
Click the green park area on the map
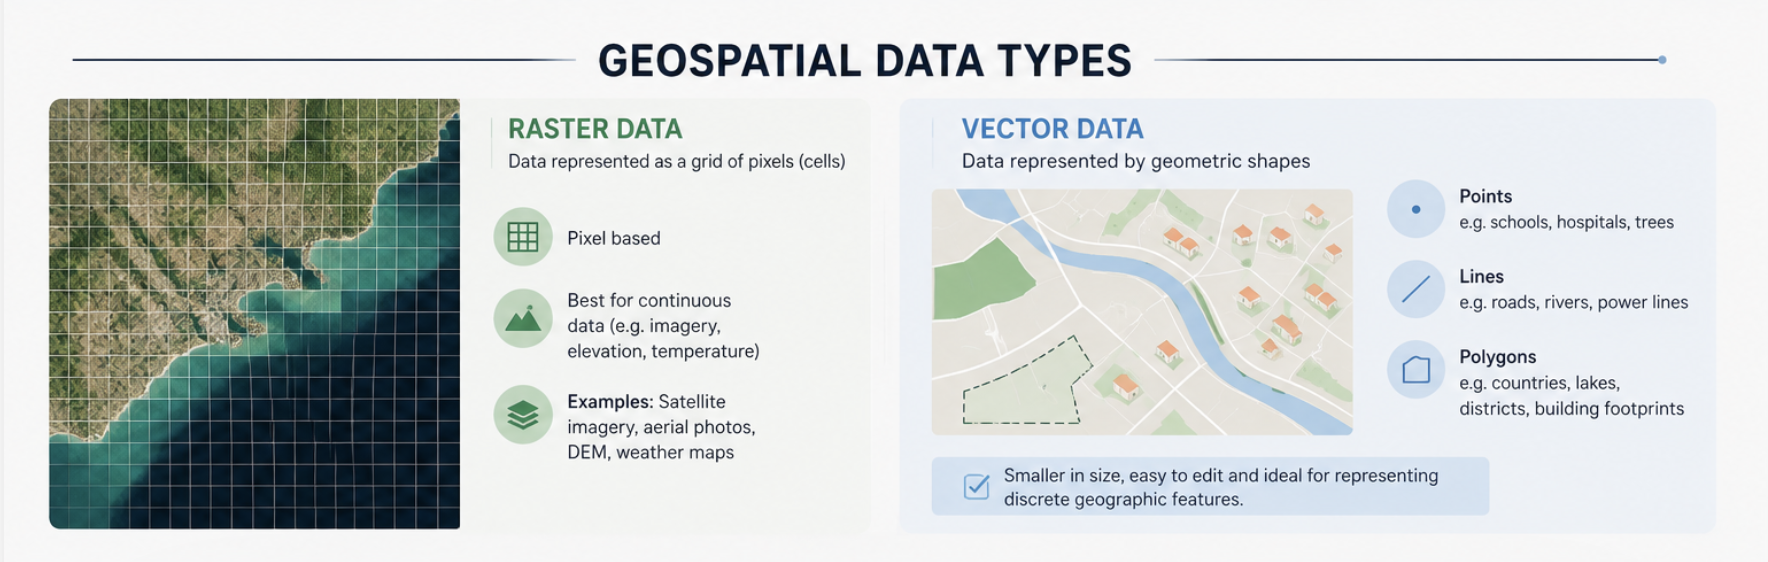click(x=977, y=282)
